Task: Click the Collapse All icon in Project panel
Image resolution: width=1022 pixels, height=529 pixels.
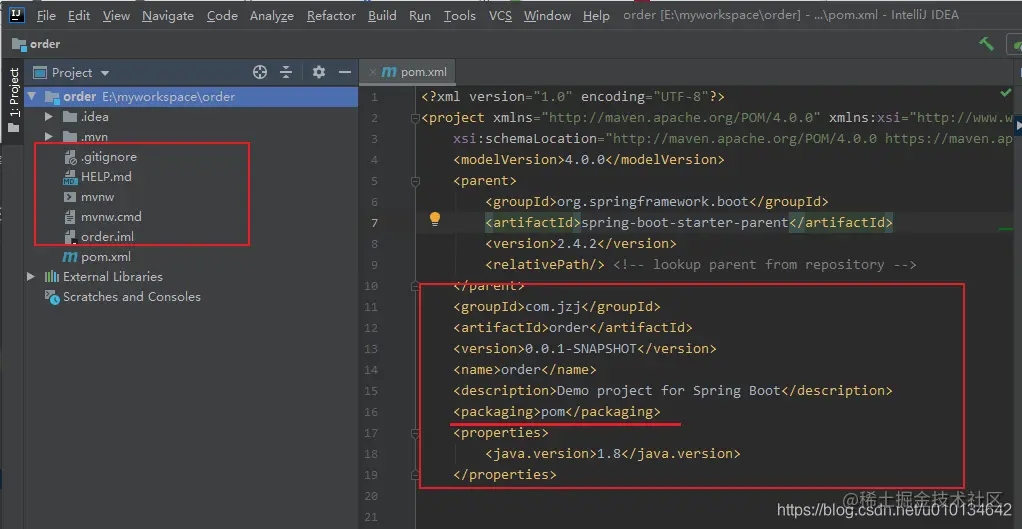Action: click(285, 72)
